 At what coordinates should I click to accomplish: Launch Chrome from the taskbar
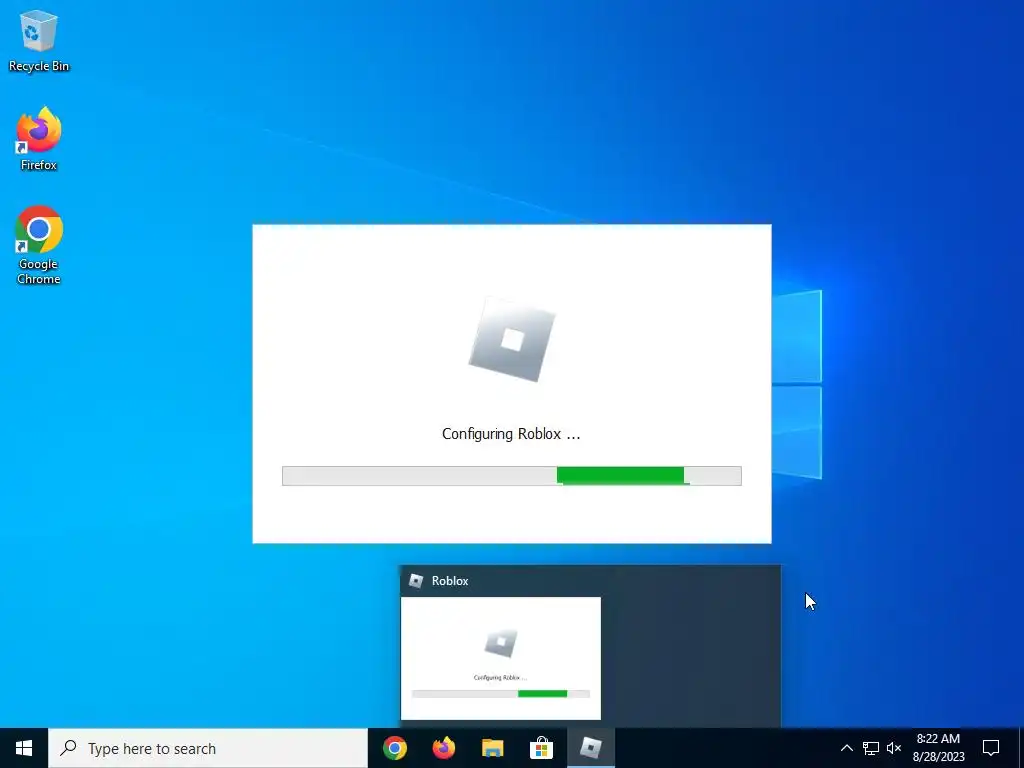(x=394, y=748)
